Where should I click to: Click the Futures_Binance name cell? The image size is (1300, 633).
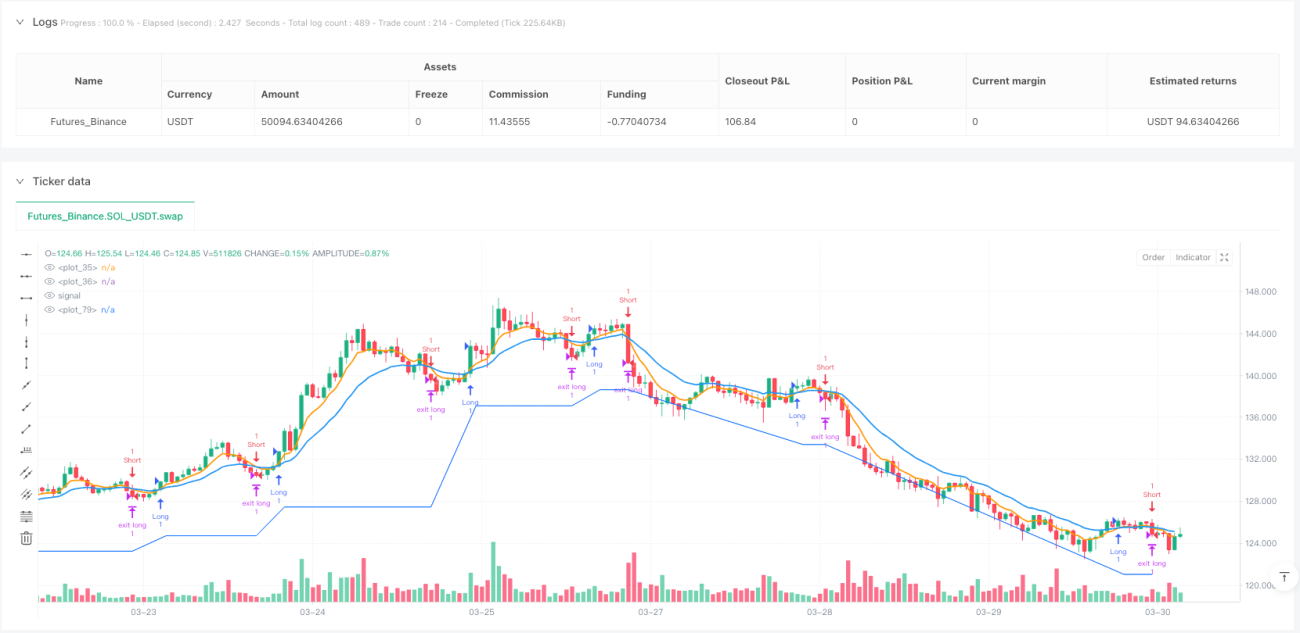tap(89, 121)
